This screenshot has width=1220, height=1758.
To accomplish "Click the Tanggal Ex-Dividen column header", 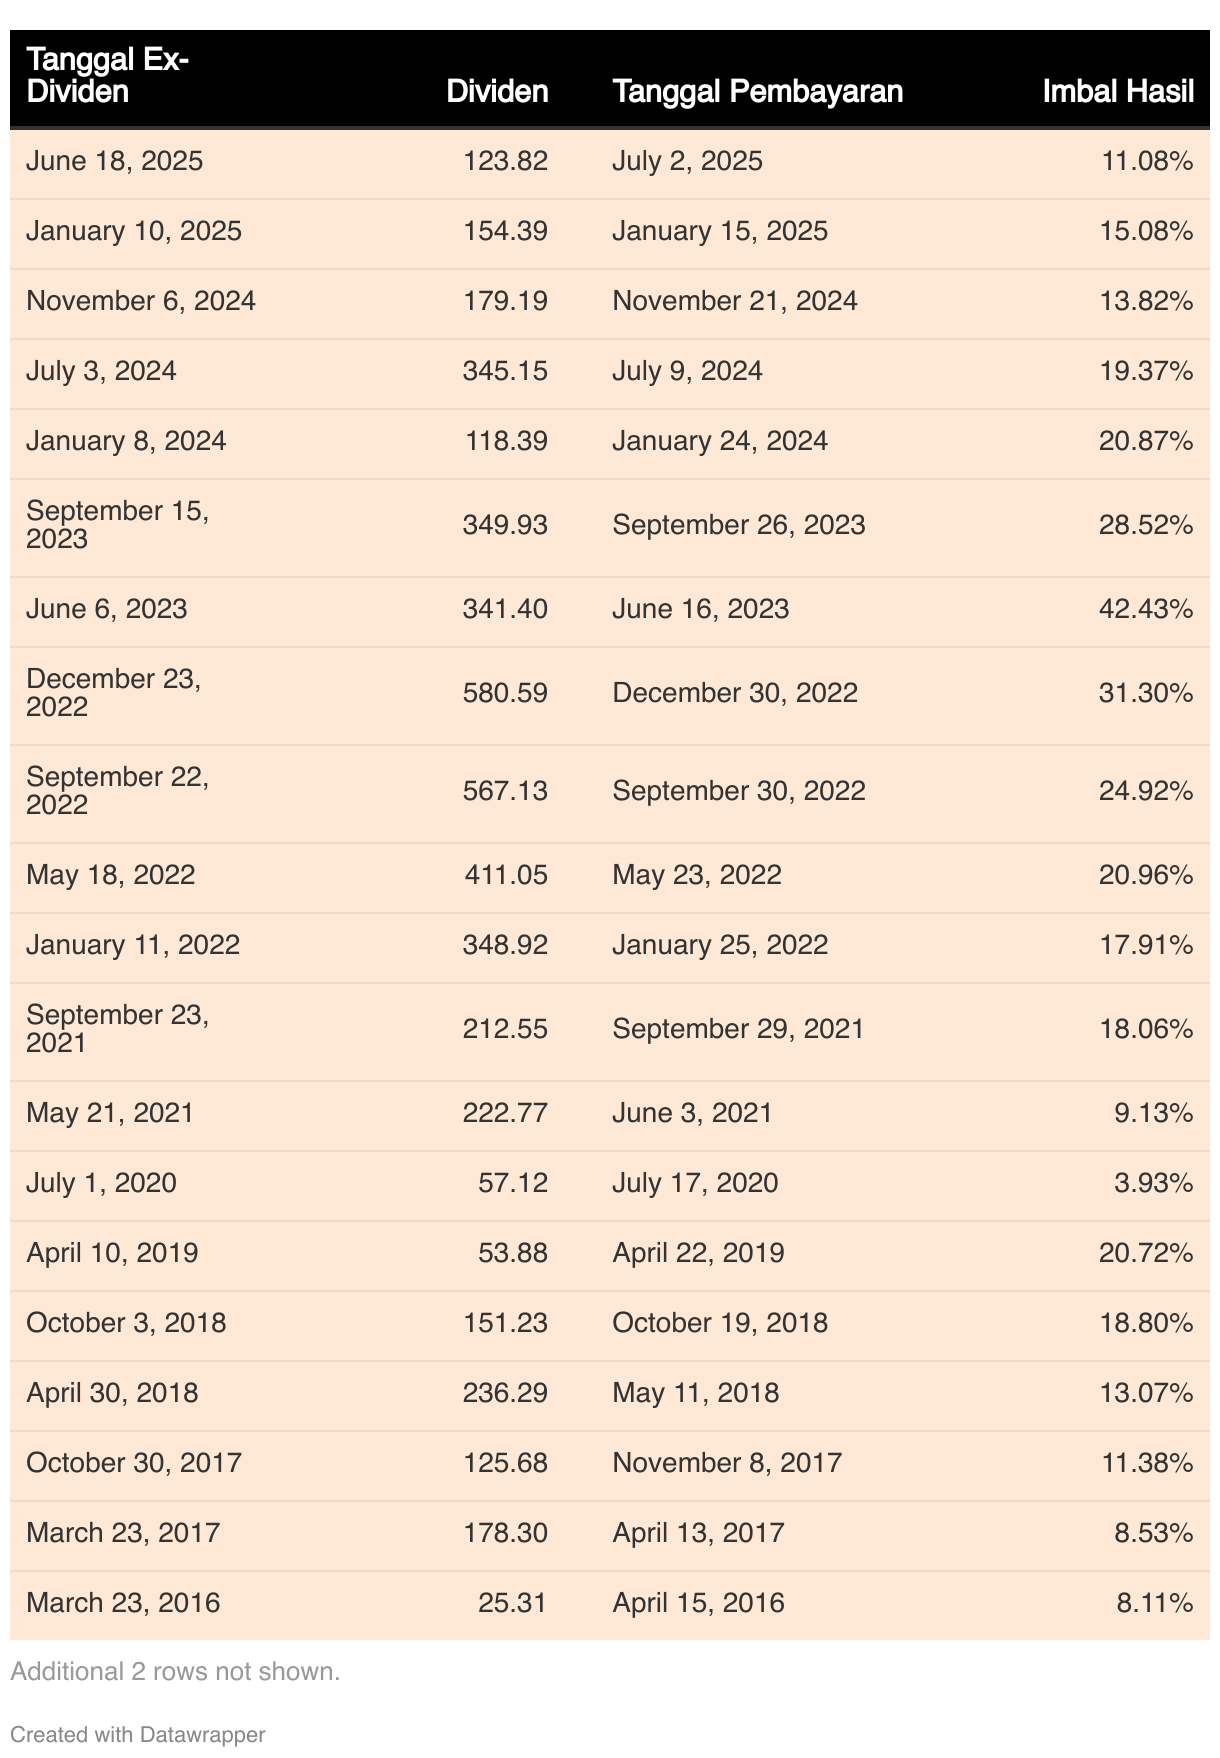I will click(x=108, y=76).
